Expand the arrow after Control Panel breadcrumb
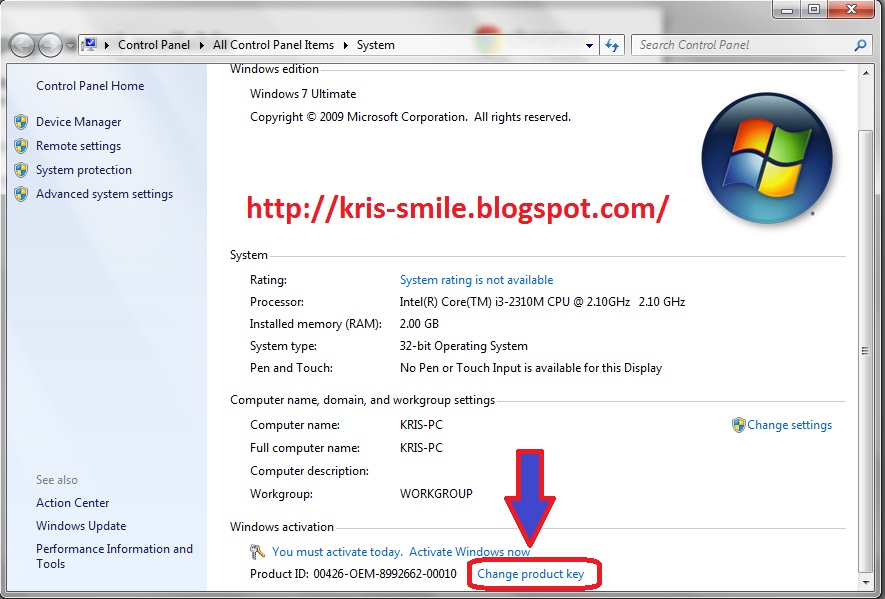Image resolution: width=885 pixels, height=599 pixels. point(201,45)
